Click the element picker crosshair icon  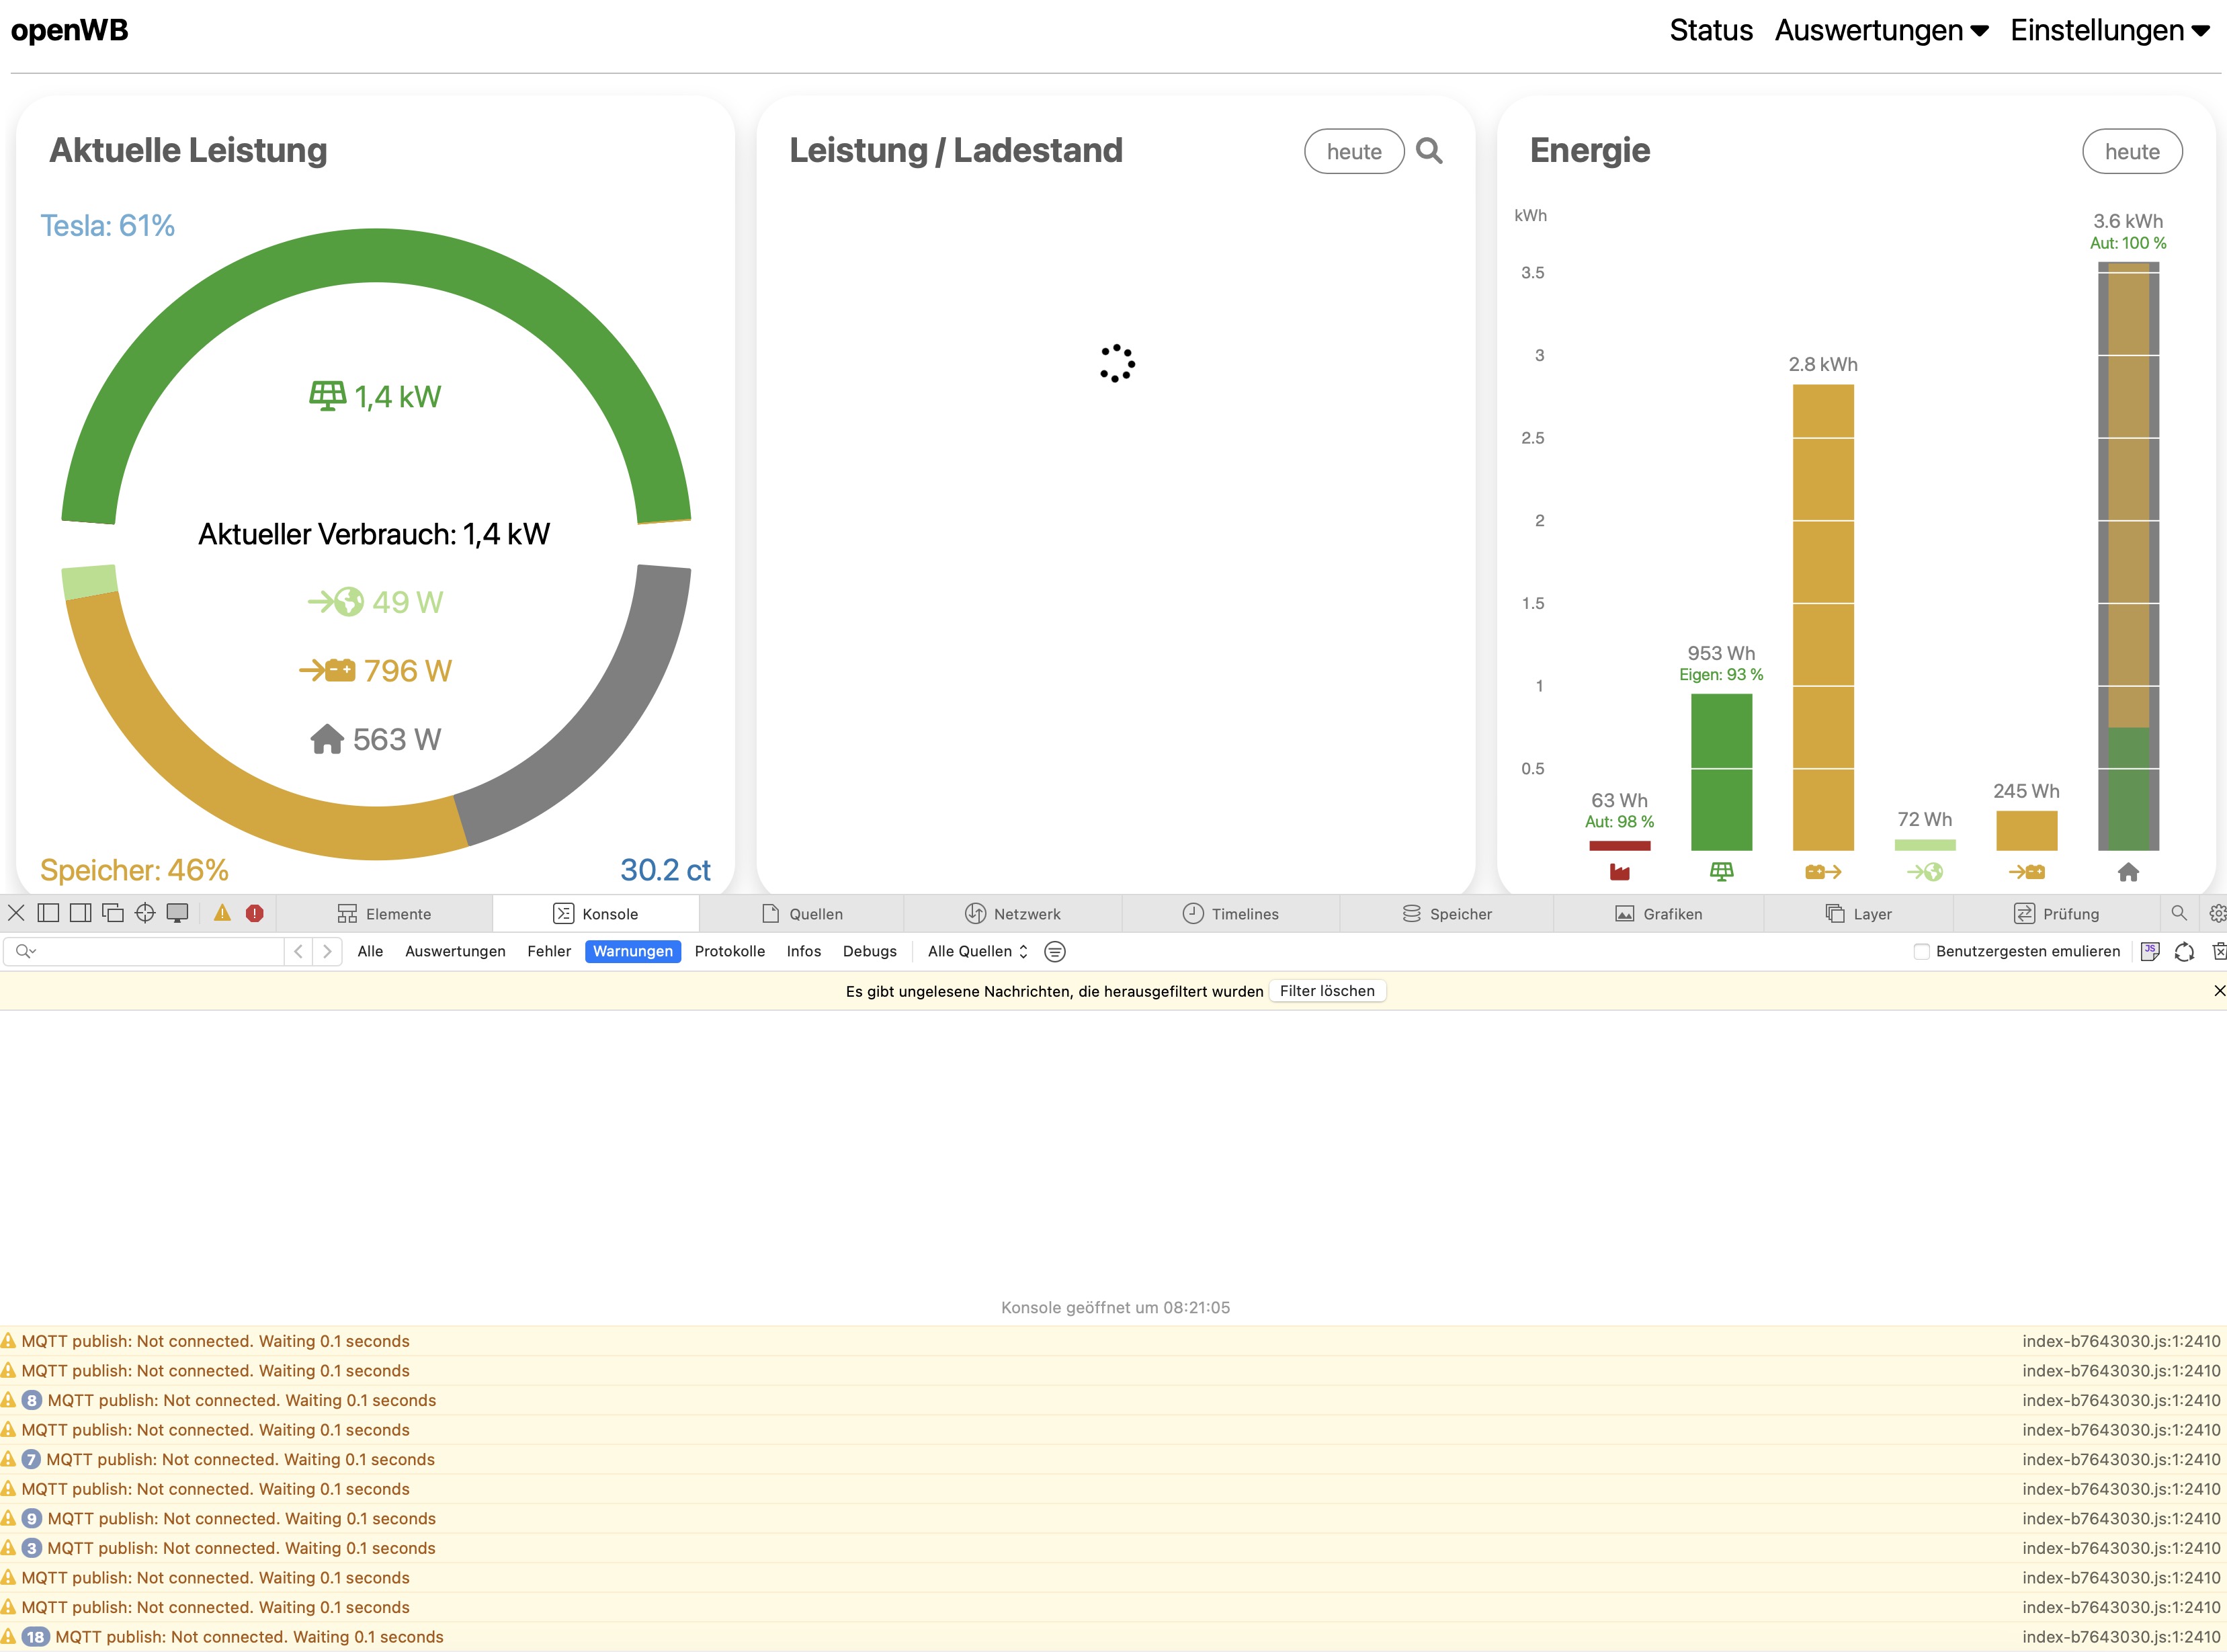tap(145, 913)
